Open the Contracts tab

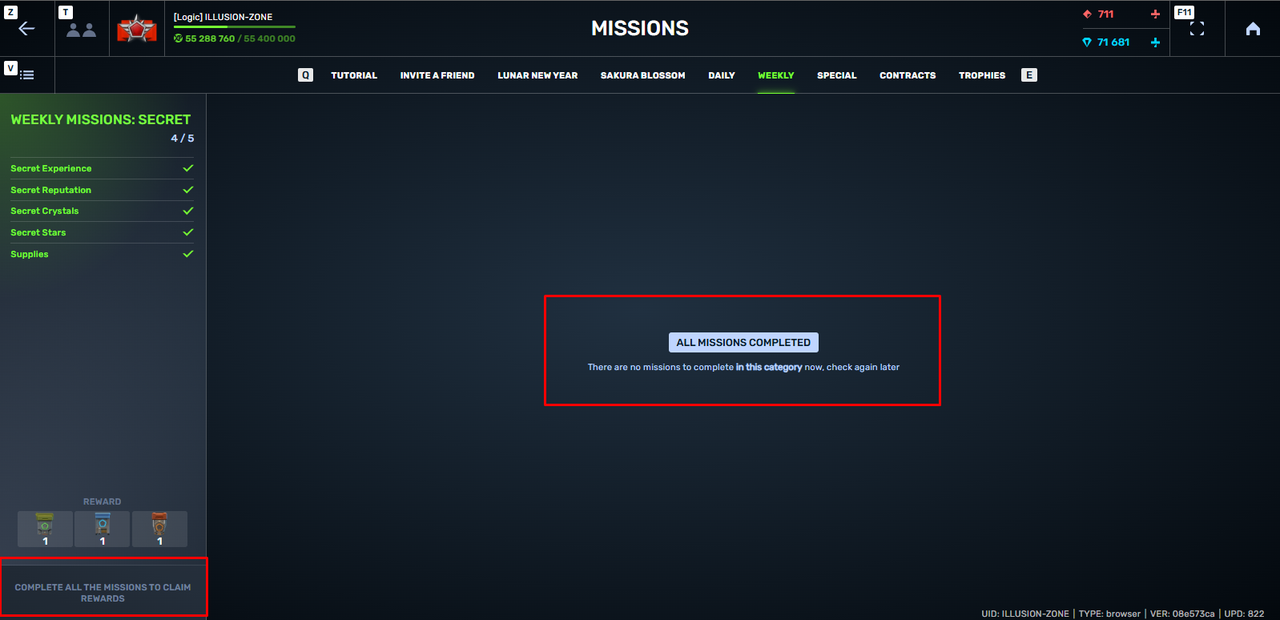click(x=908, y=76)
